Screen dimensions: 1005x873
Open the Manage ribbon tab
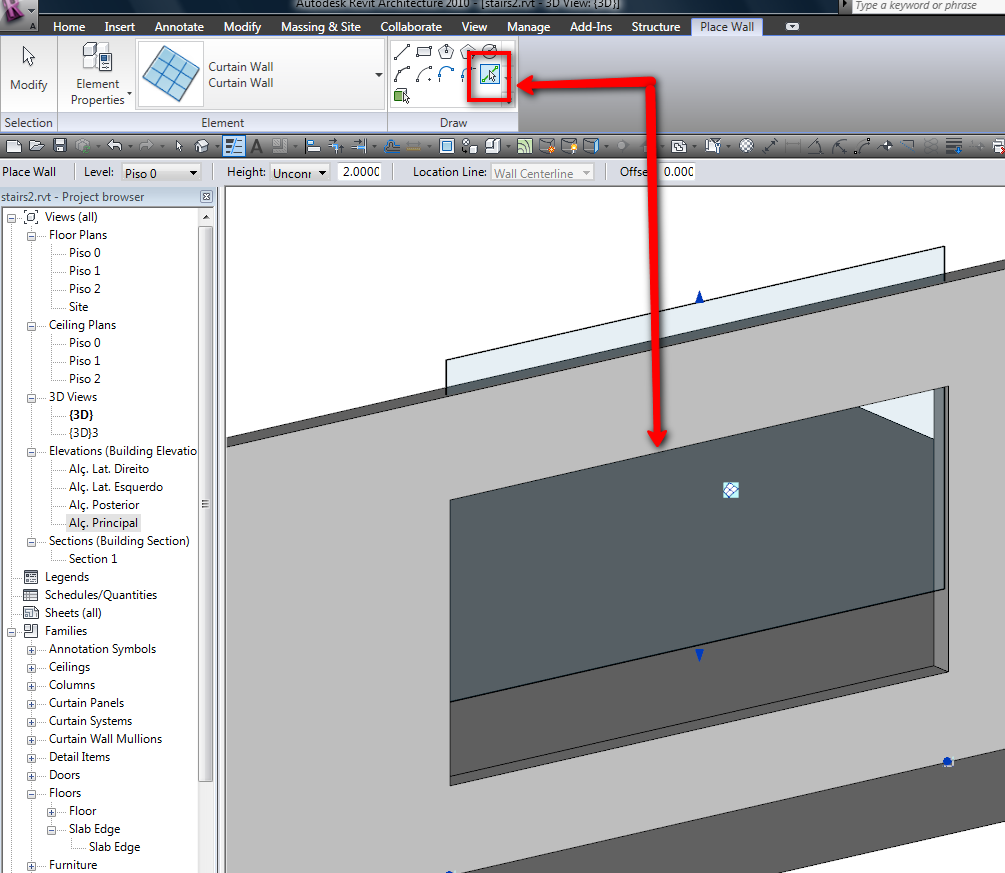(x=528, y=27)
